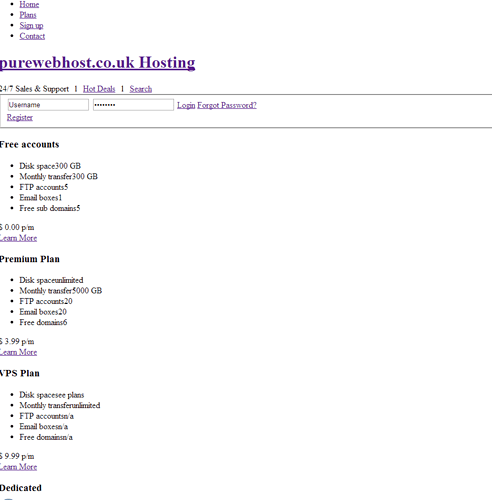Viewport: 492px width, 500px height.
Task: Select the Premium Plan heading
Action: pos(30,259)
